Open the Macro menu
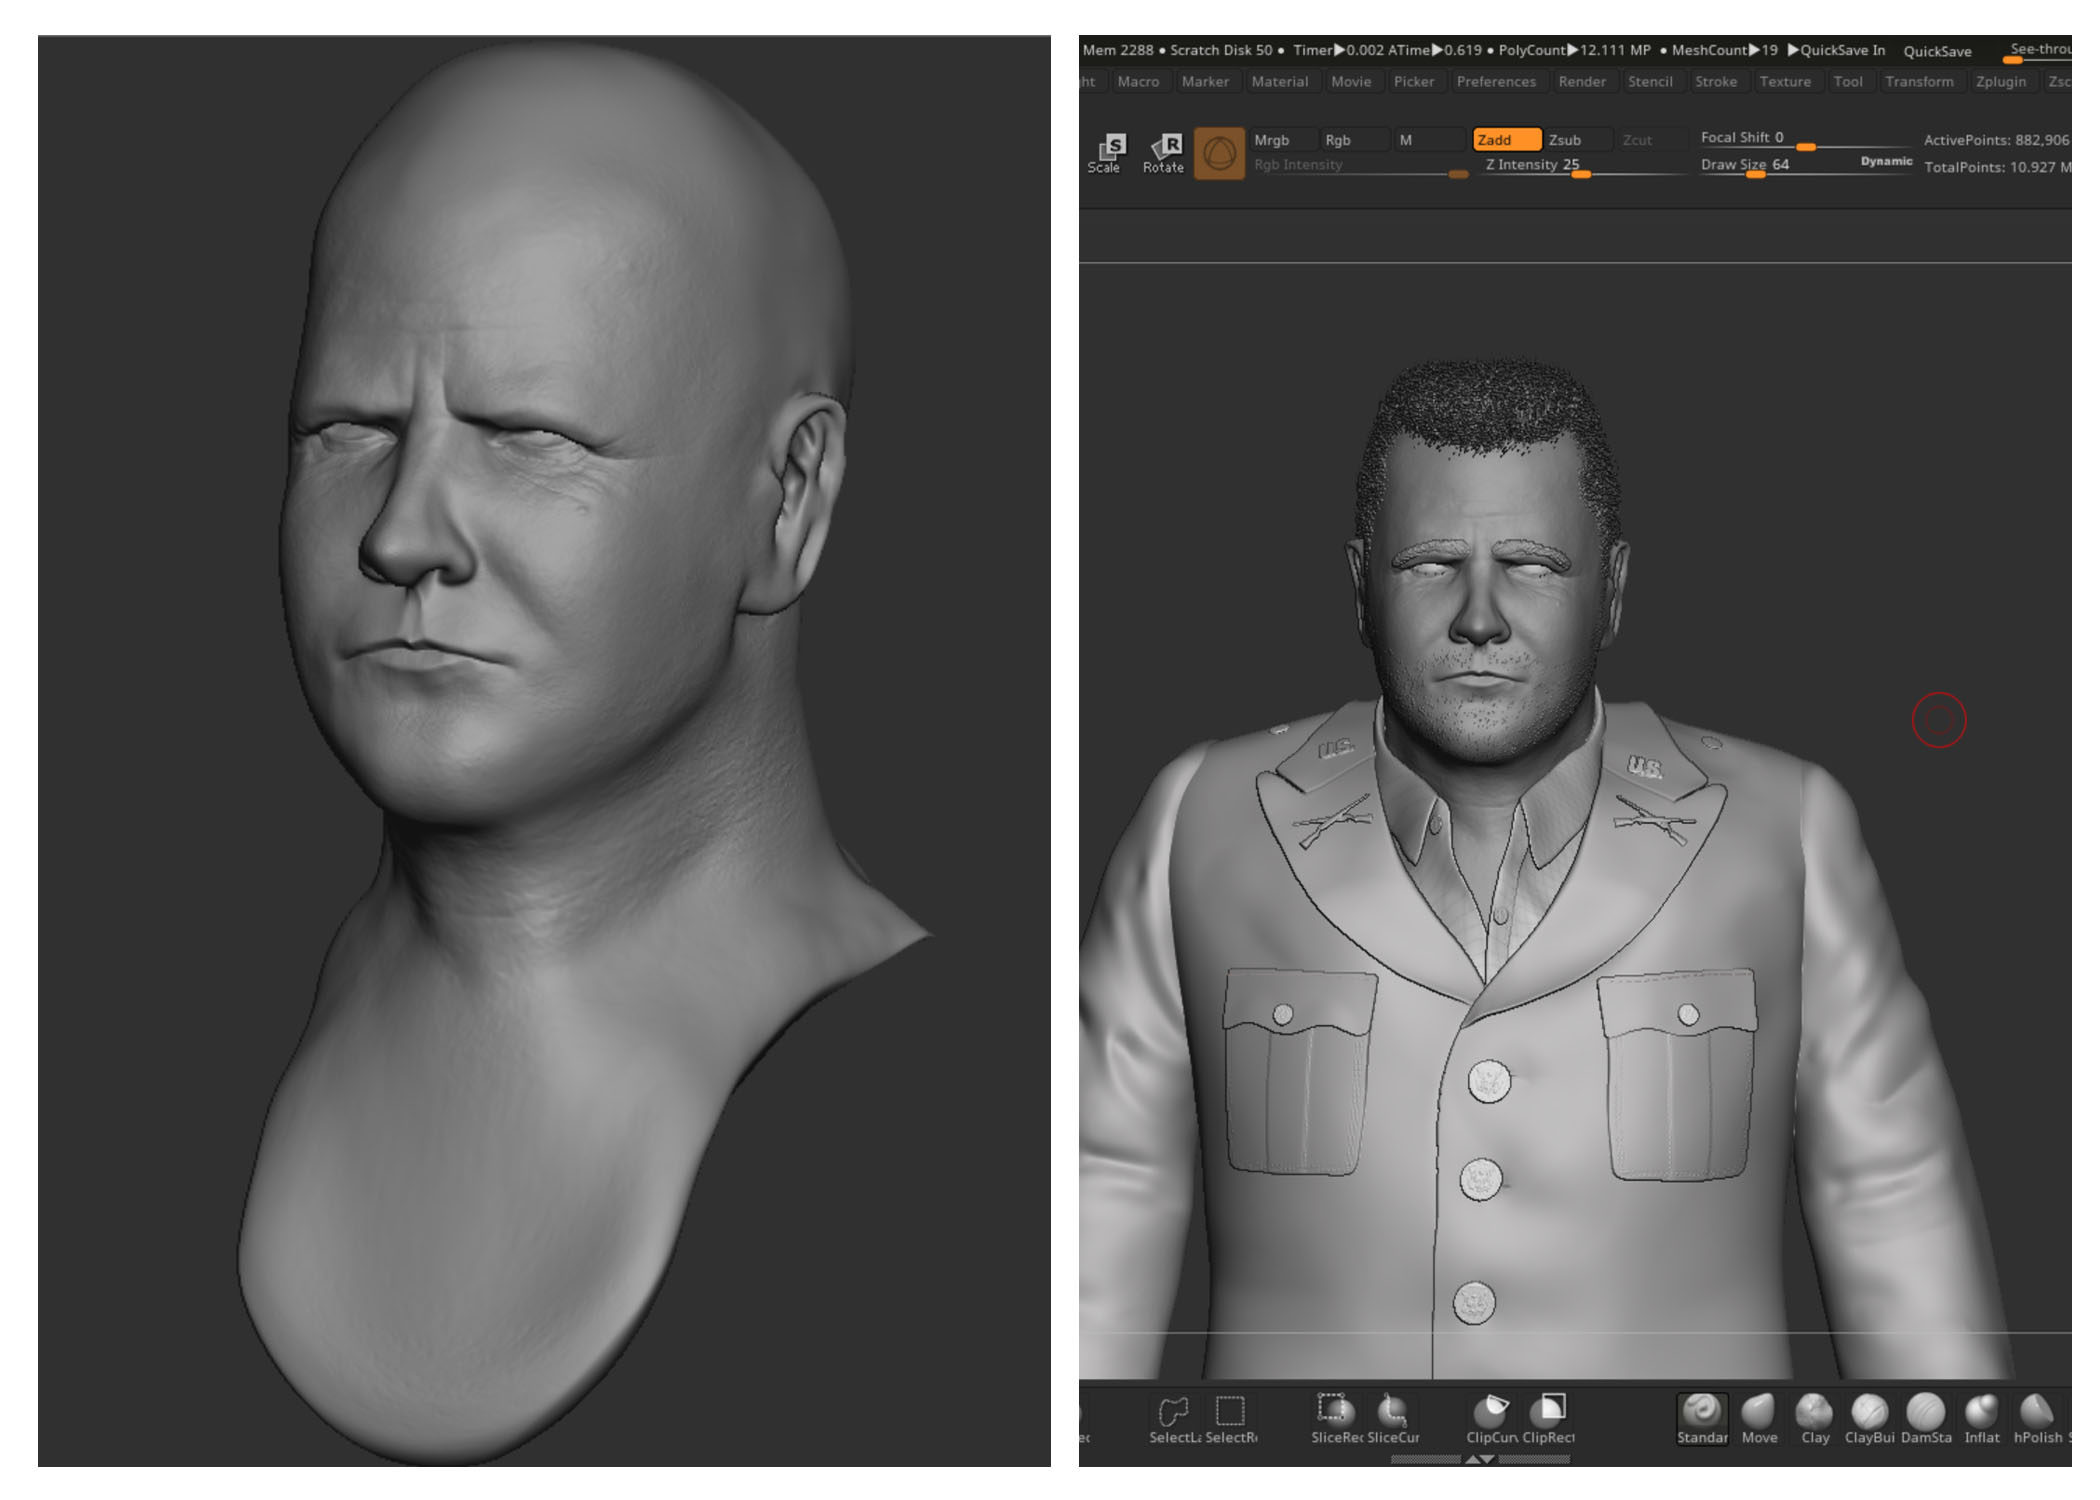The image size is (2100, 1500). point(1138,82)
